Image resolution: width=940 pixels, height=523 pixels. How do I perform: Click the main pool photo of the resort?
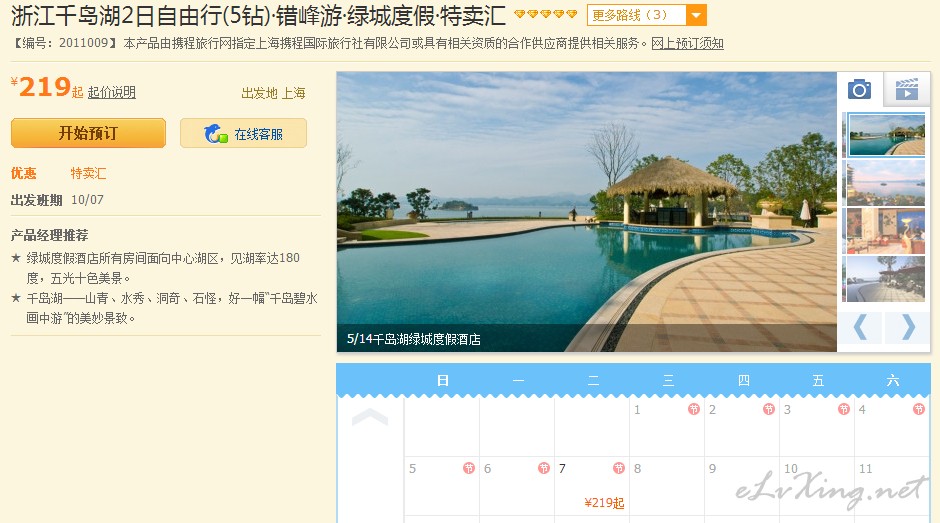(586, 212)
